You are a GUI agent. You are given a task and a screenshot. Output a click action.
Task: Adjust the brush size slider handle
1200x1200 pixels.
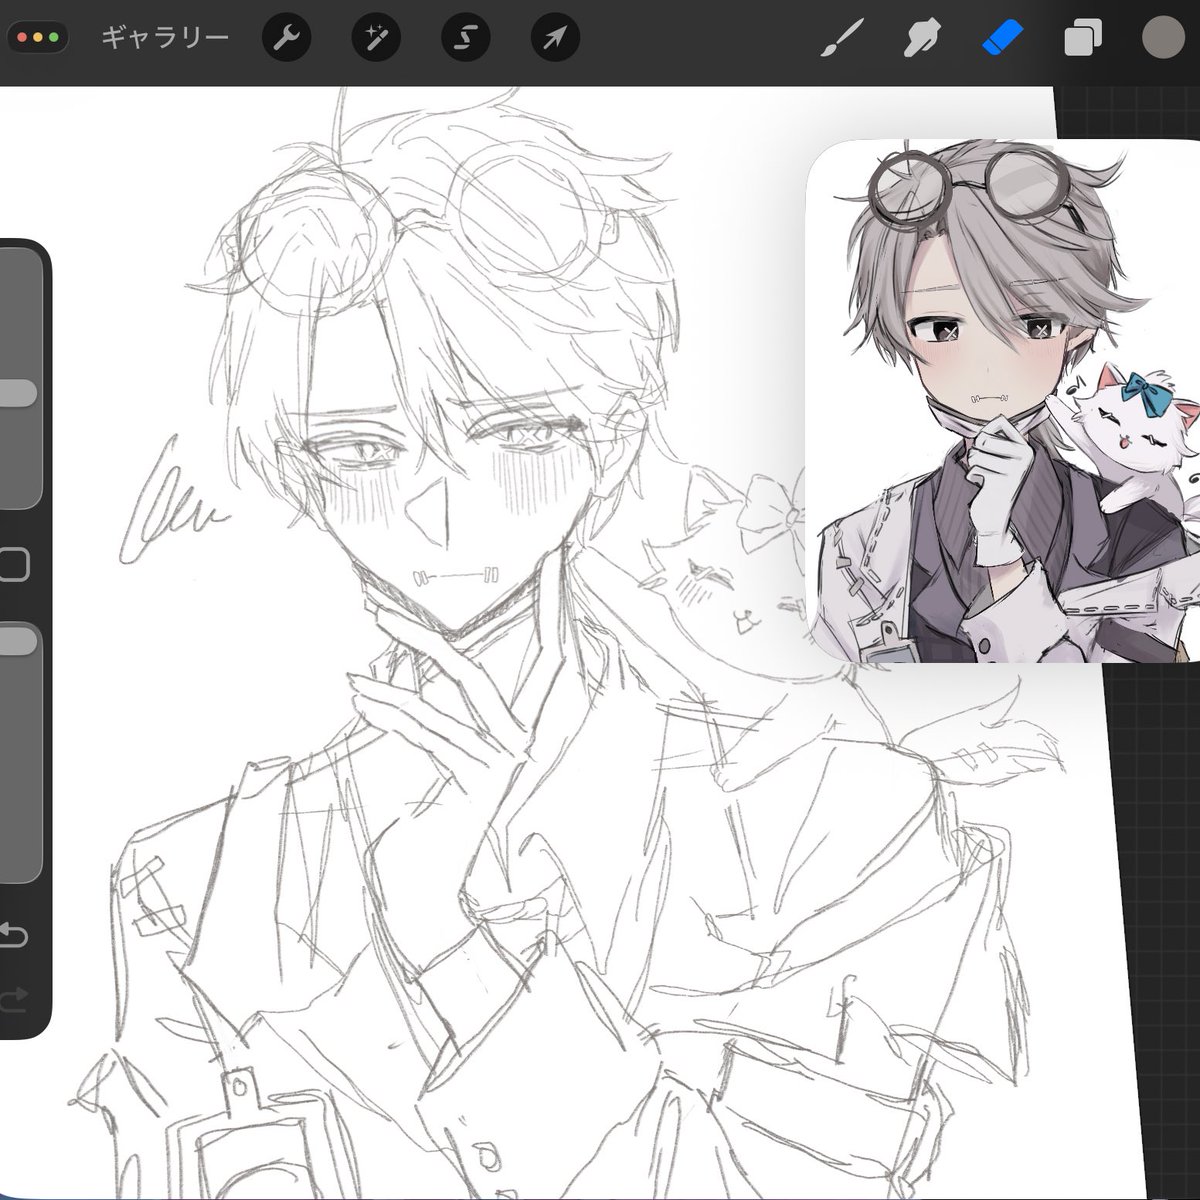coord(16,393)
